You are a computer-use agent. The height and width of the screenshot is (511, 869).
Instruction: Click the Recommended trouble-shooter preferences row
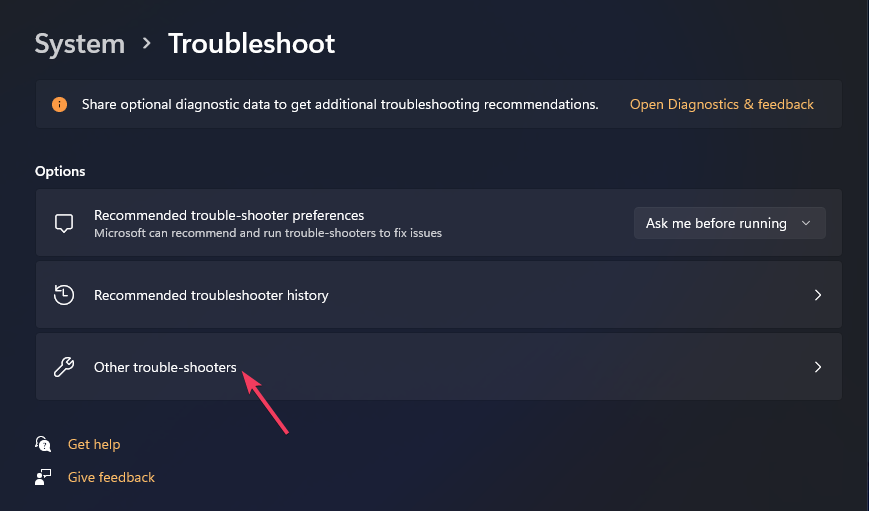click(439, 223)
